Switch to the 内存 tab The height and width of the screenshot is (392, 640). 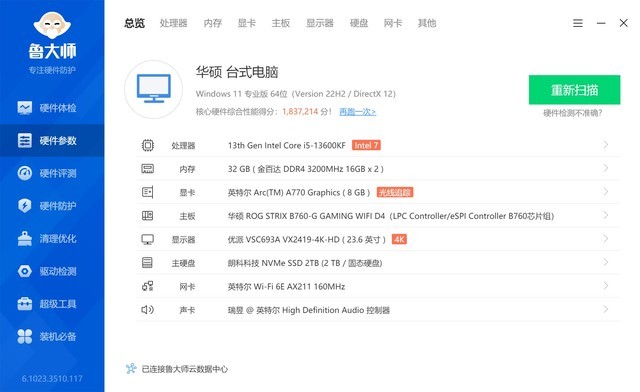pos(213,23)
